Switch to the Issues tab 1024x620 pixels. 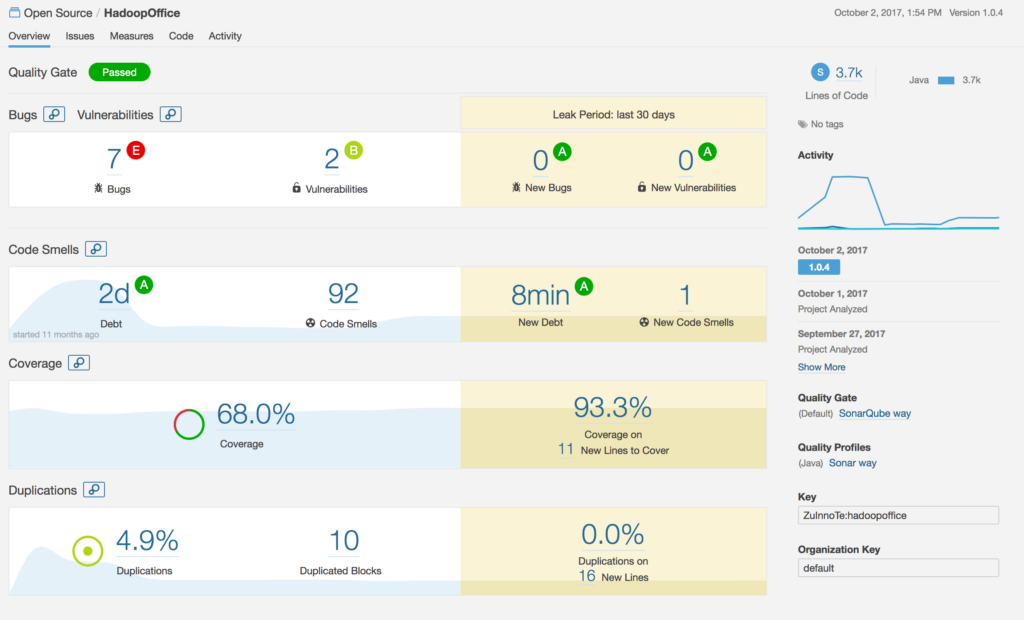(80, 36)
